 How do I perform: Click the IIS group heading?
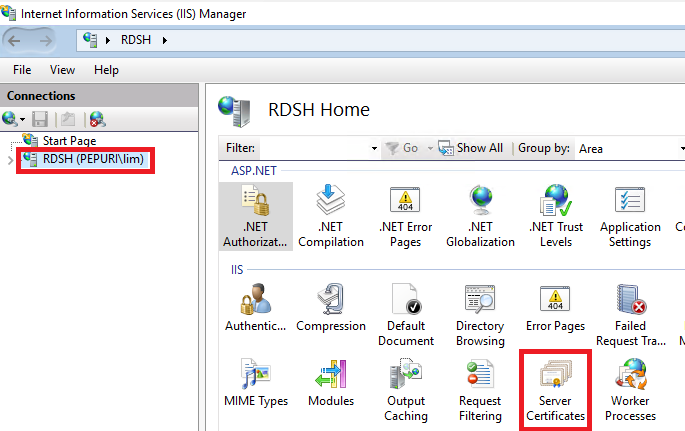coord(237,270)
